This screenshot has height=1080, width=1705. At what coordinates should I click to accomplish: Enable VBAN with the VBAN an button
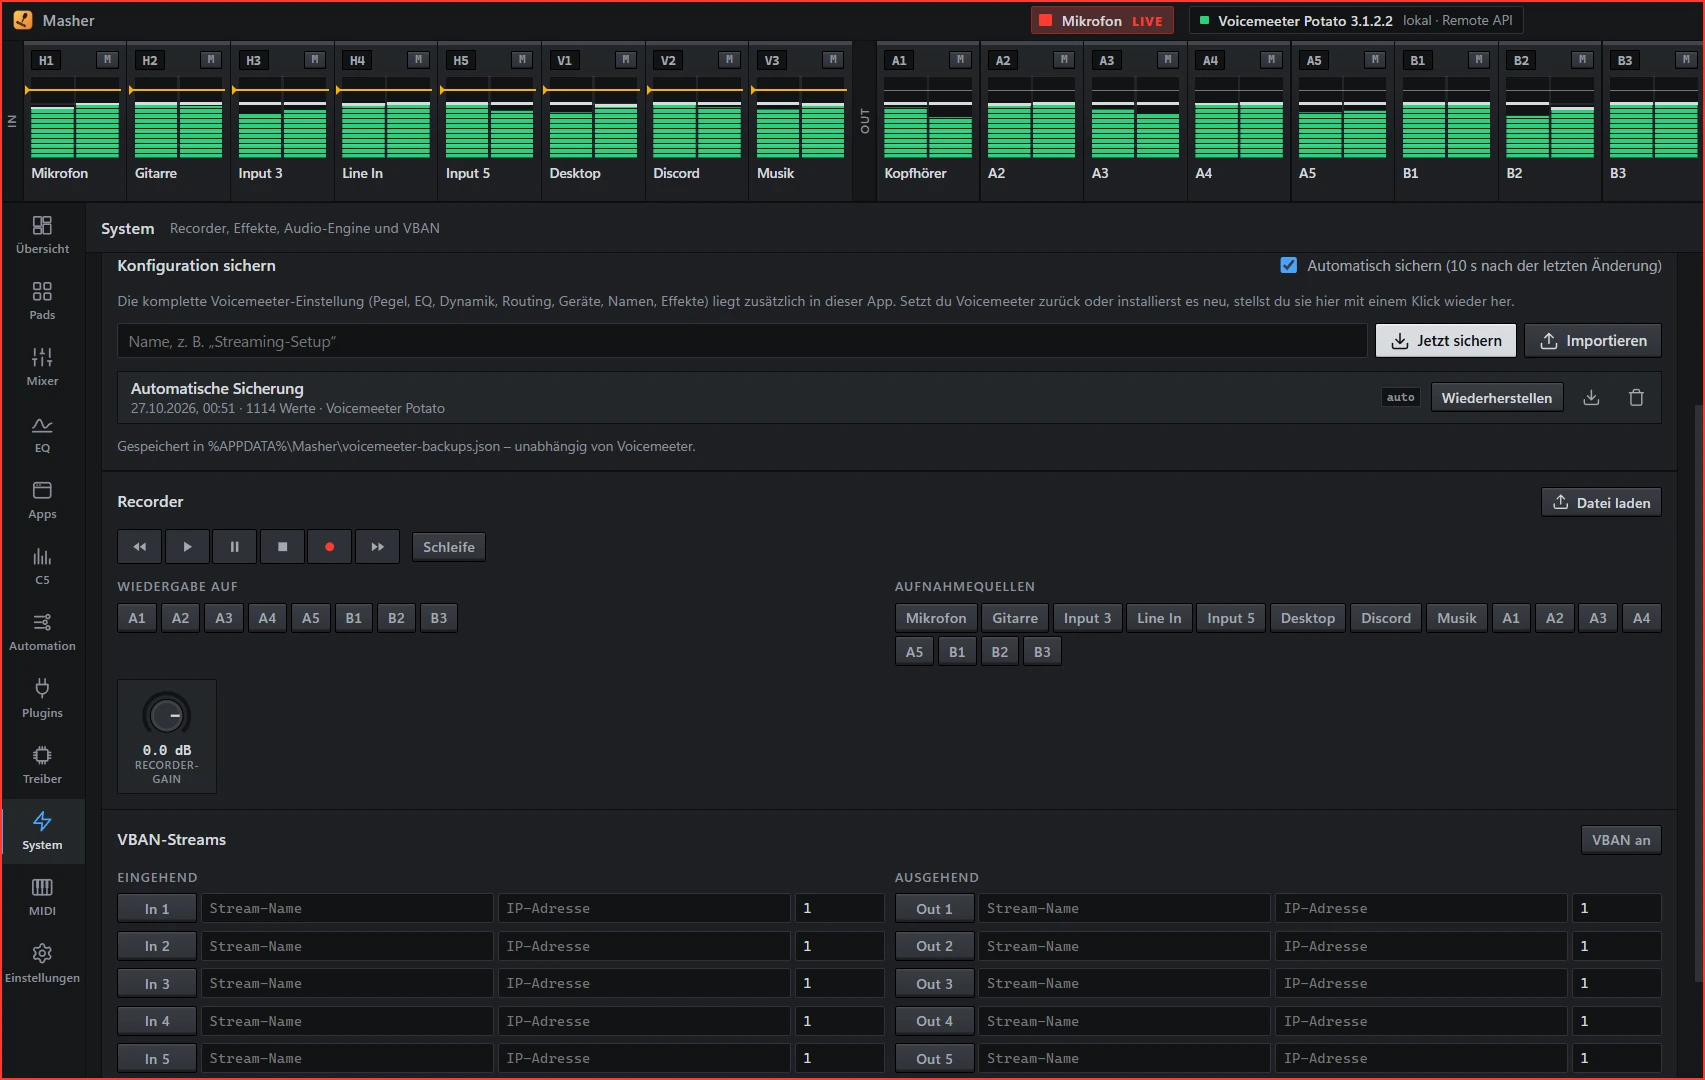[1621, 840]
